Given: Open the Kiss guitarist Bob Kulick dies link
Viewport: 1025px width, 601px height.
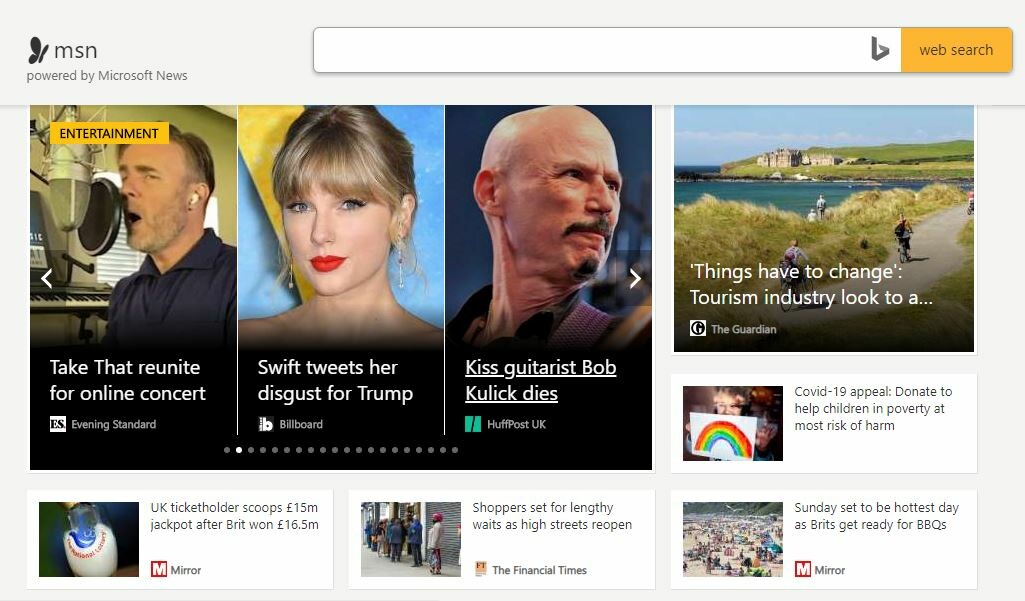Looking at the screenshot, I should pos(541,380).
